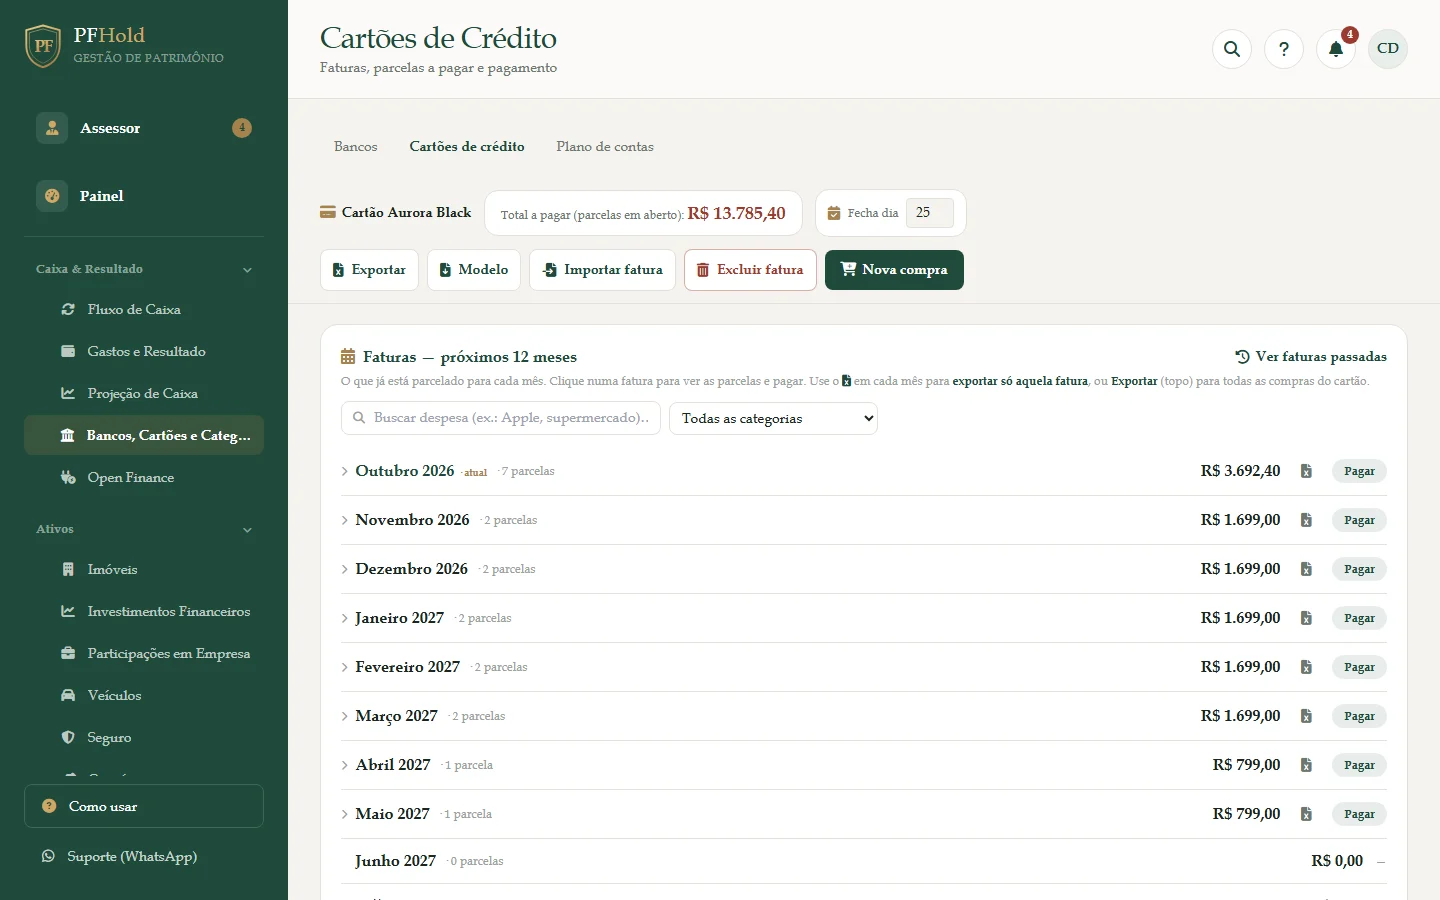Screen dimensions: 1440x900
Task: Click the PFHold shield logo
Action: click(x=43, y=46)
